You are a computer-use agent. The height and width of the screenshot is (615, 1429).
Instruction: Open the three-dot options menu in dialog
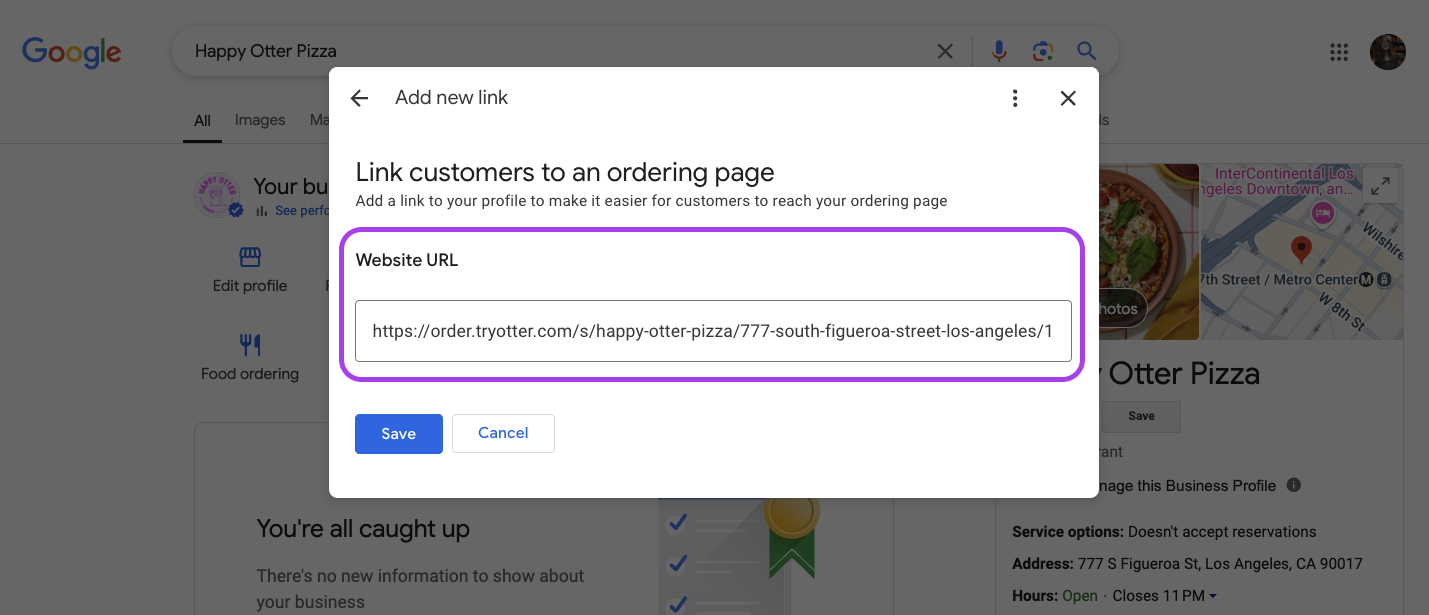click(1015, 98)
